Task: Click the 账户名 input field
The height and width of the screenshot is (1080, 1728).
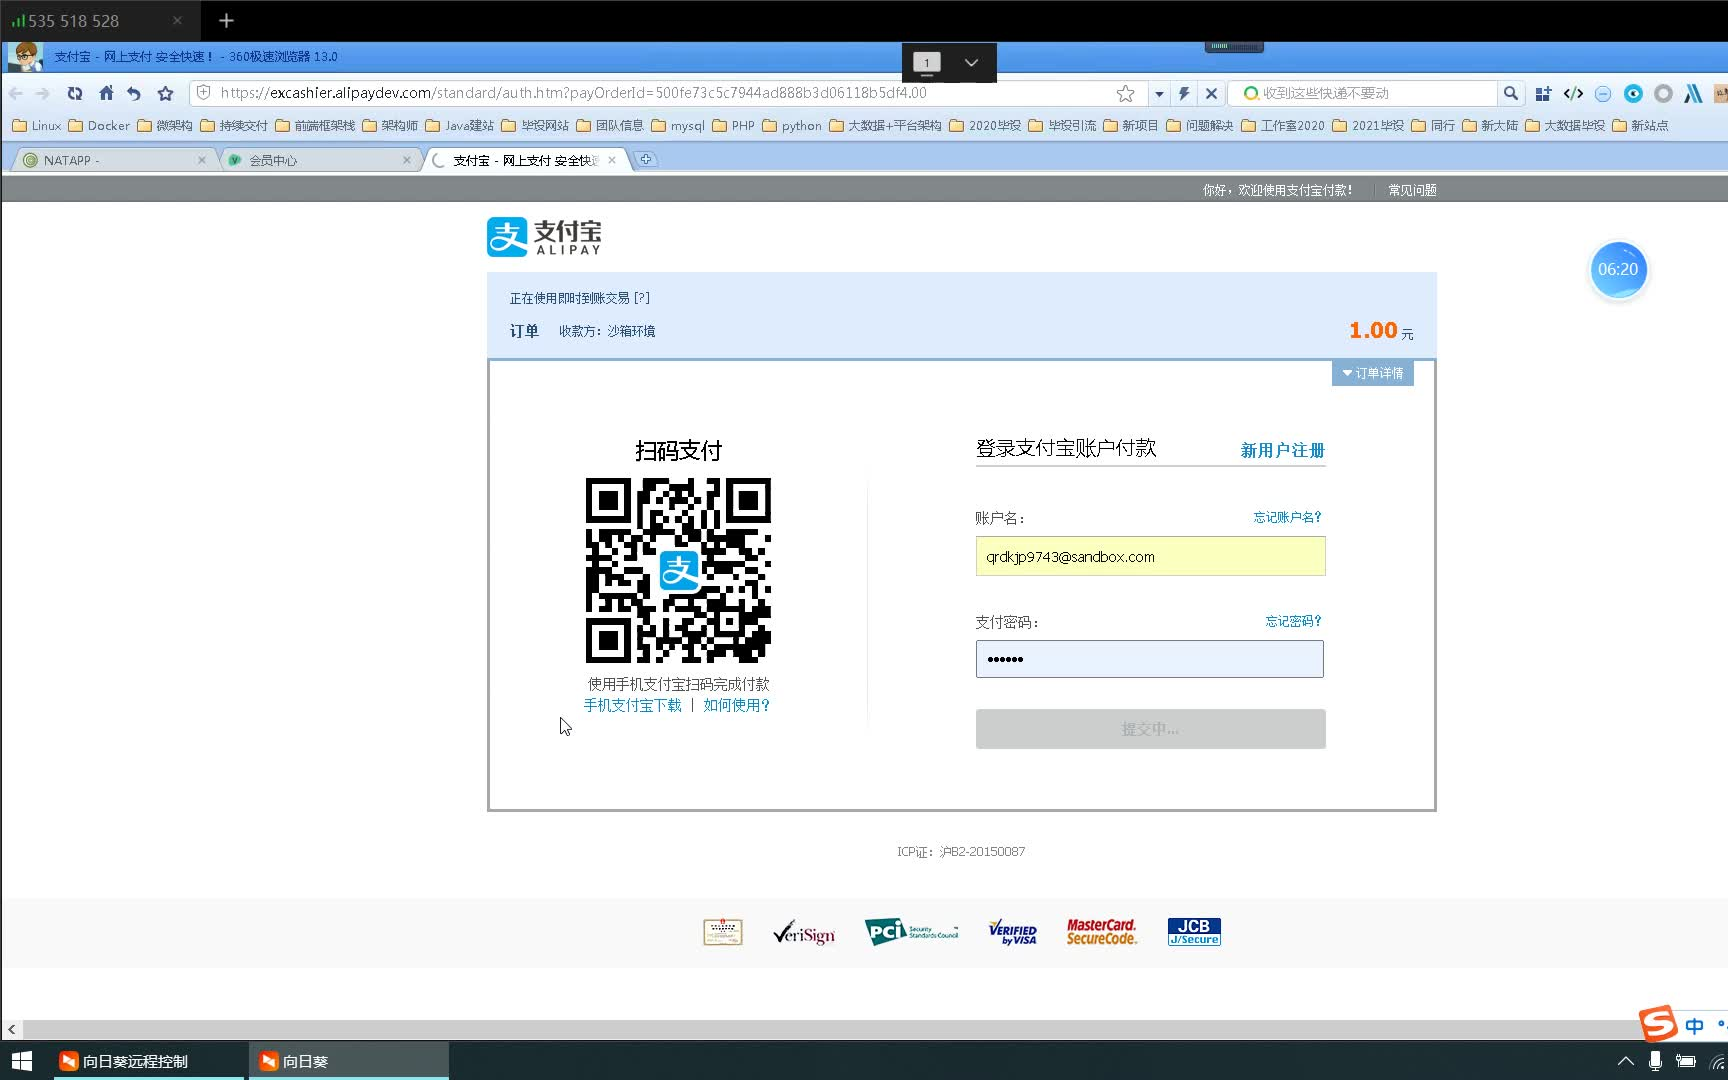Action: coord(1150,556)
